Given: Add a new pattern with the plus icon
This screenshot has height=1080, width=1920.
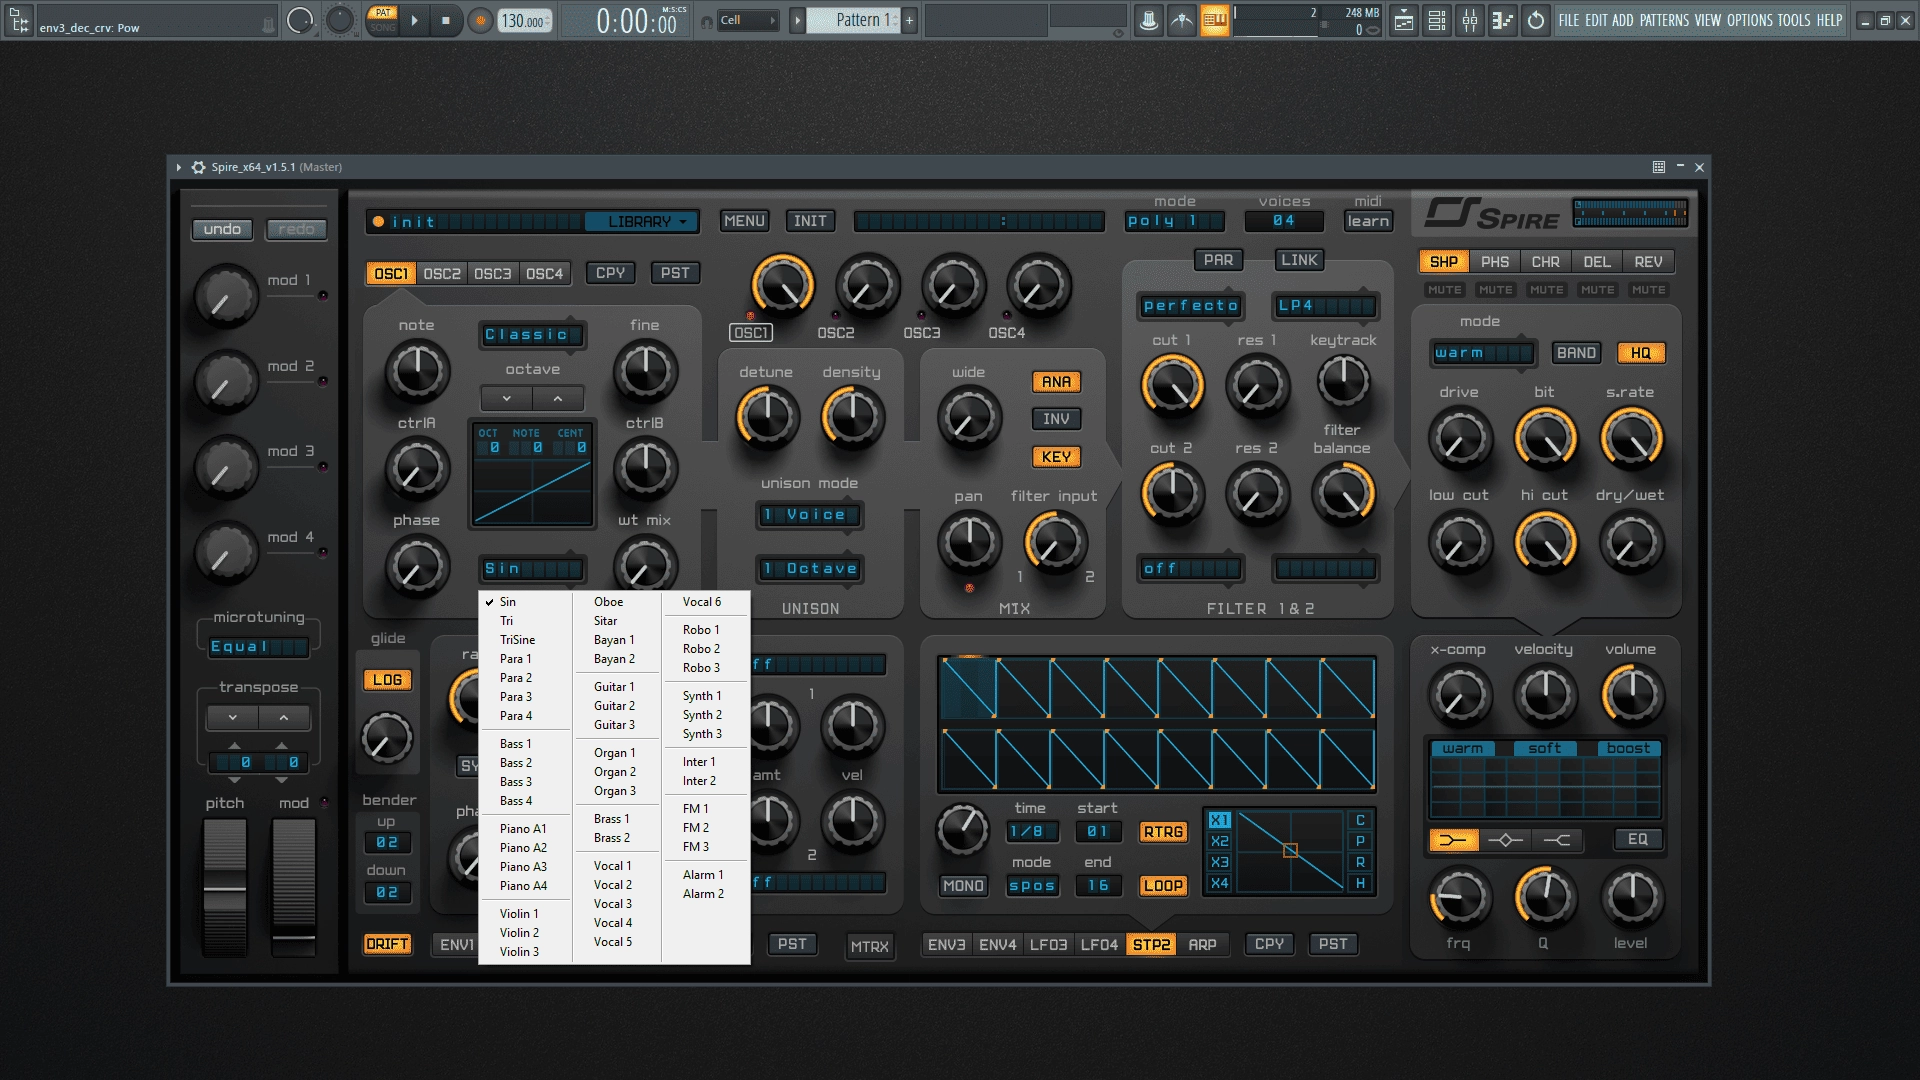Looking at the screenshot, I should click(909, 20).
